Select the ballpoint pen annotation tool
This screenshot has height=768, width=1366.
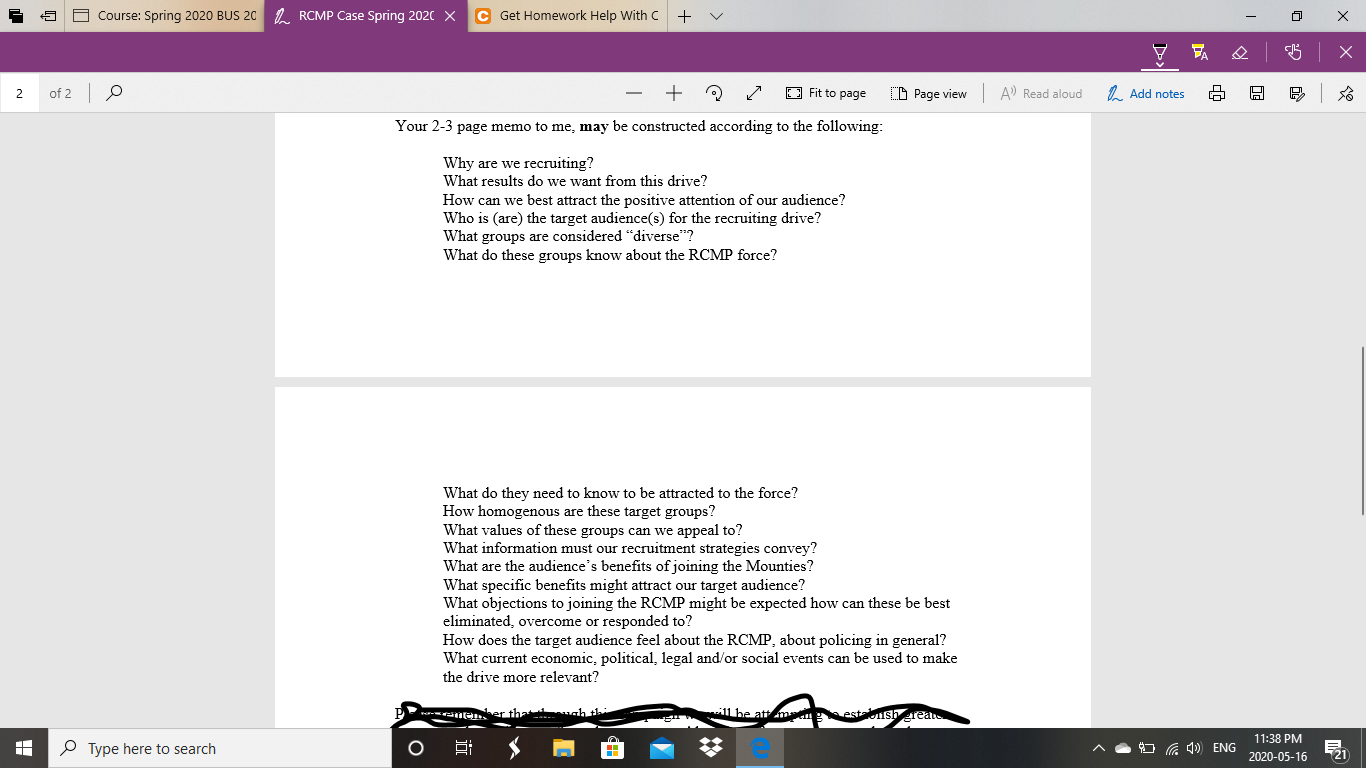point(1160,52)
